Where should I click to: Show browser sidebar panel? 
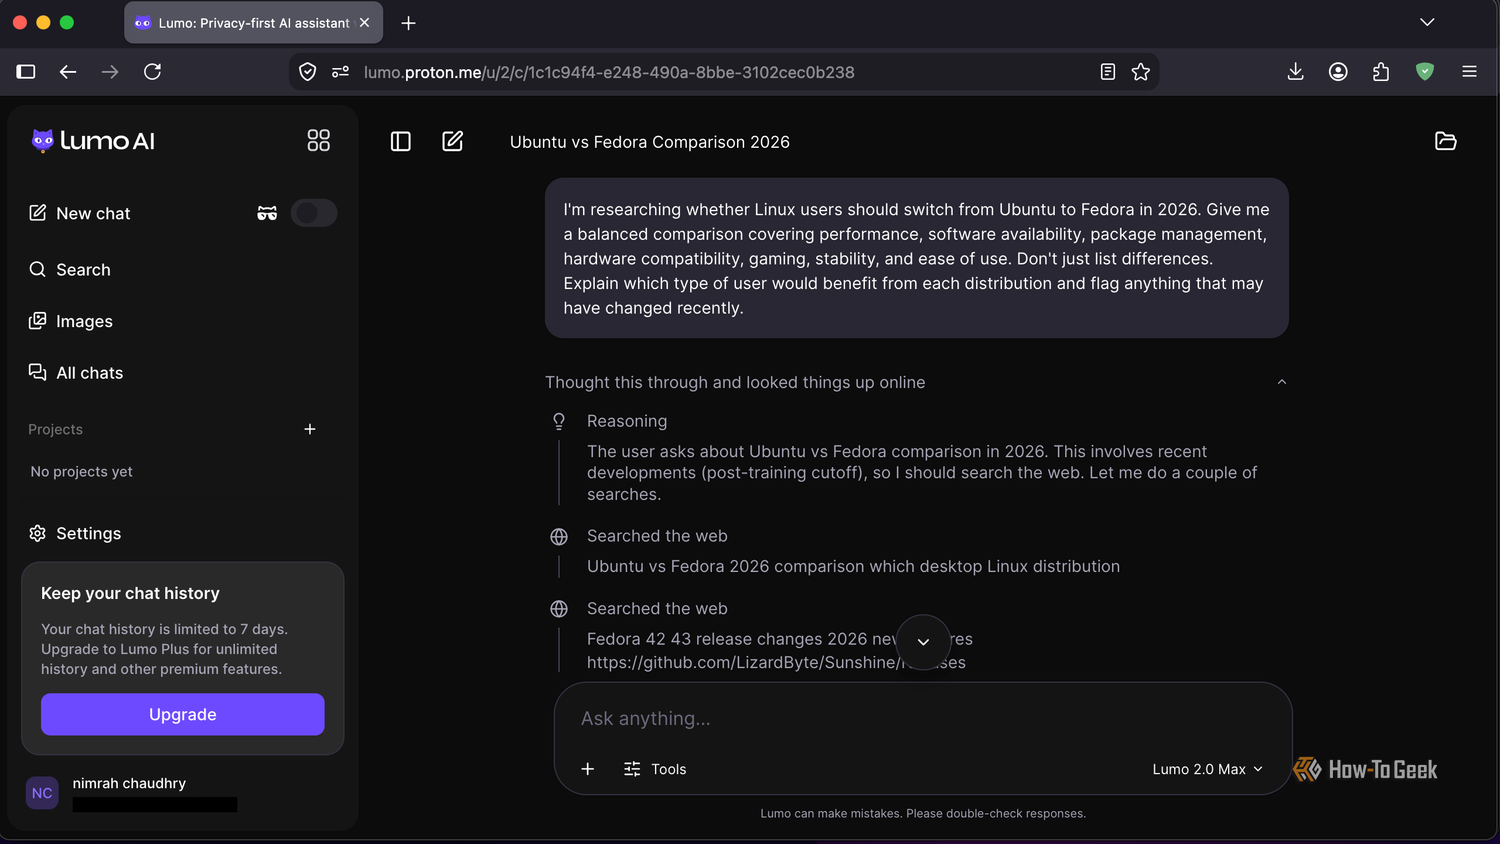click(x=26, y=72)
